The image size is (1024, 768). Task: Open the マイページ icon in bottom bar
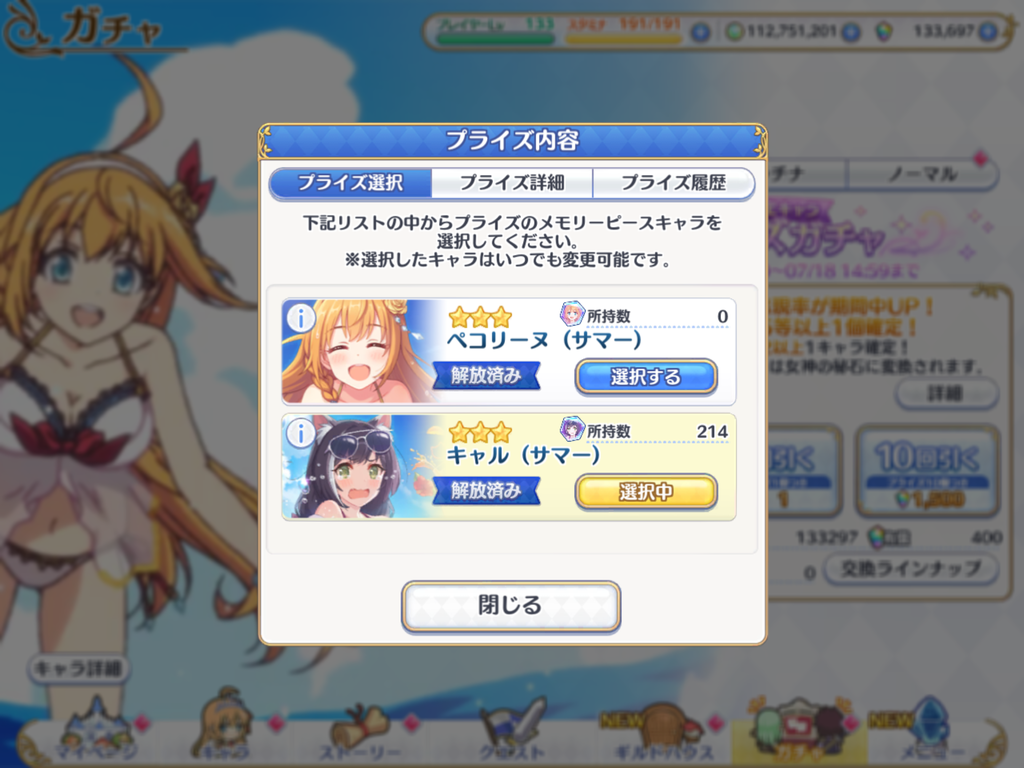click(x=96, y=731)
